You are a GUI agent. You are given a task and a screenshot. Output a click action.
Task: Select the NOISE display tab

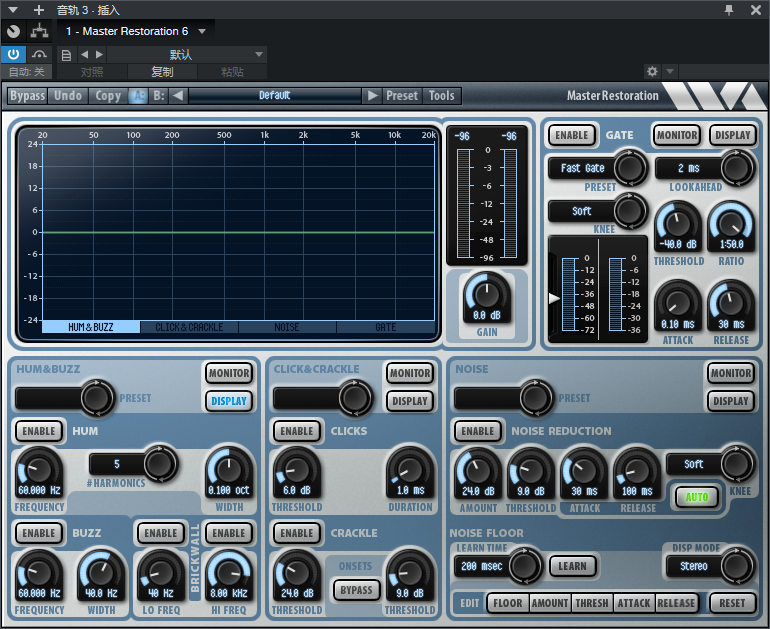[x=287, y=327]
